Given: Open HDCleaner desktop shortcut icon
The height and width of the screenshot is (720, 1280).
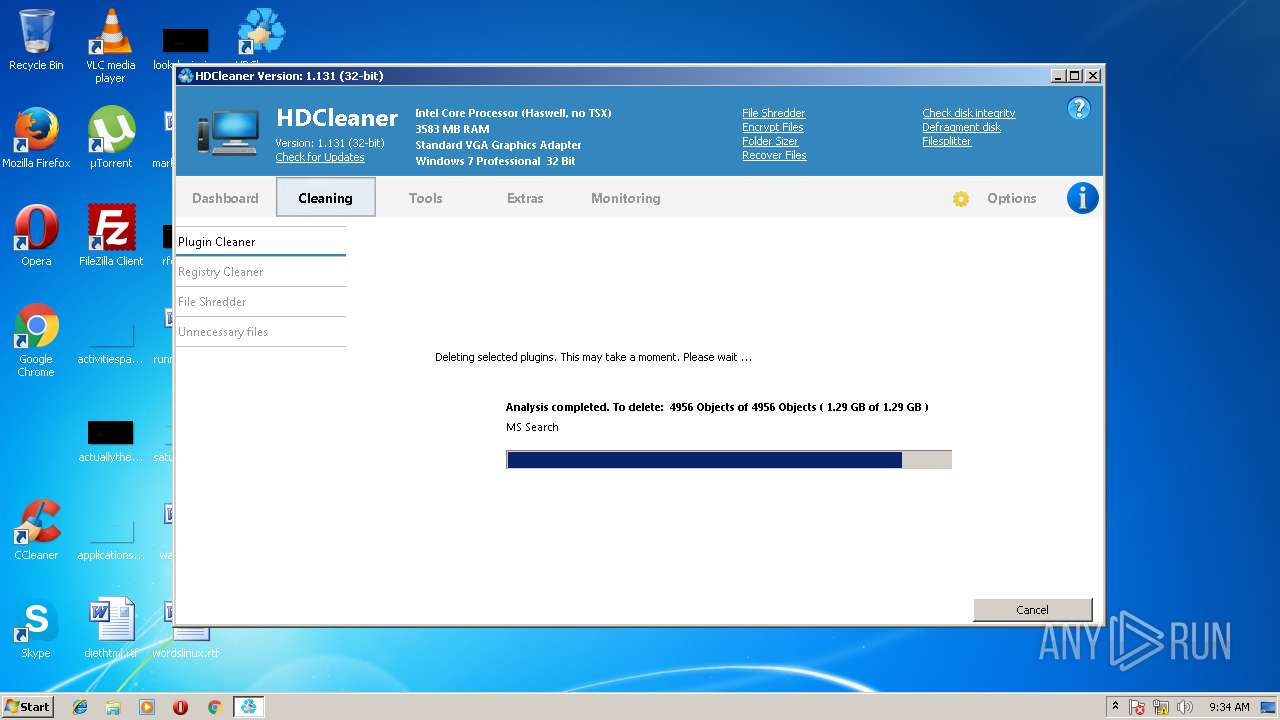Looking at the screenshot, I should (260, 35).
